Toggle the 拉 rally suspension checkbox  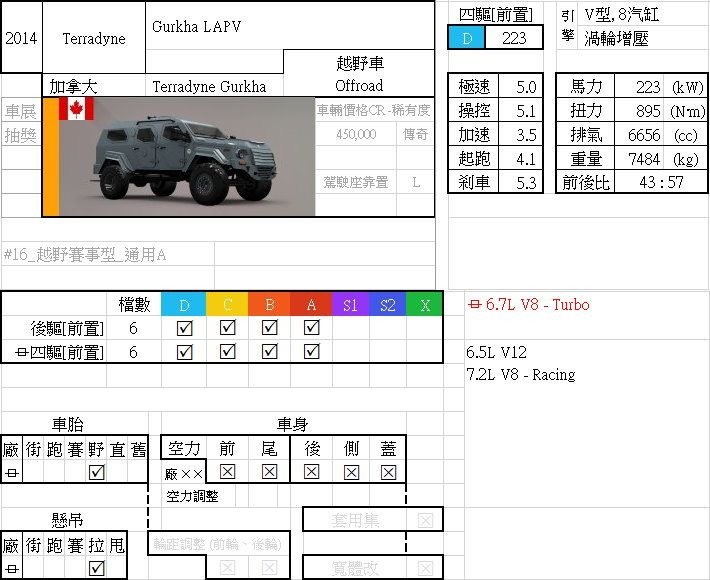click(x=96, y=568)
